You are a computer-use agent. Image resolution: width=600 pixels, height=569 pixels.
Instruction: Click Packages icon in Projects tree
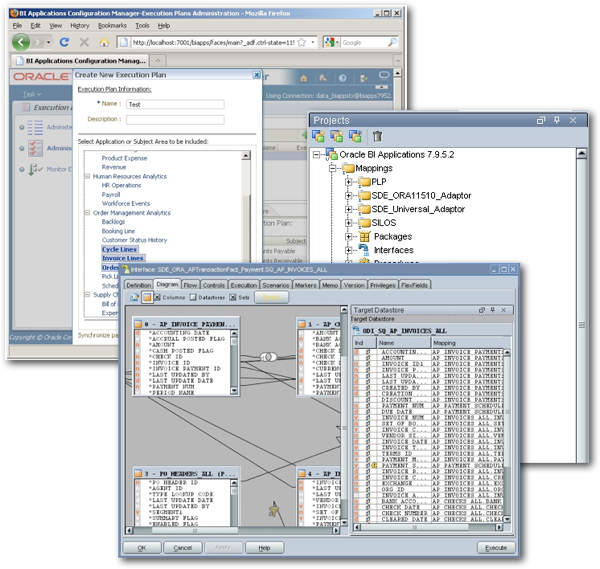point(364,236)
